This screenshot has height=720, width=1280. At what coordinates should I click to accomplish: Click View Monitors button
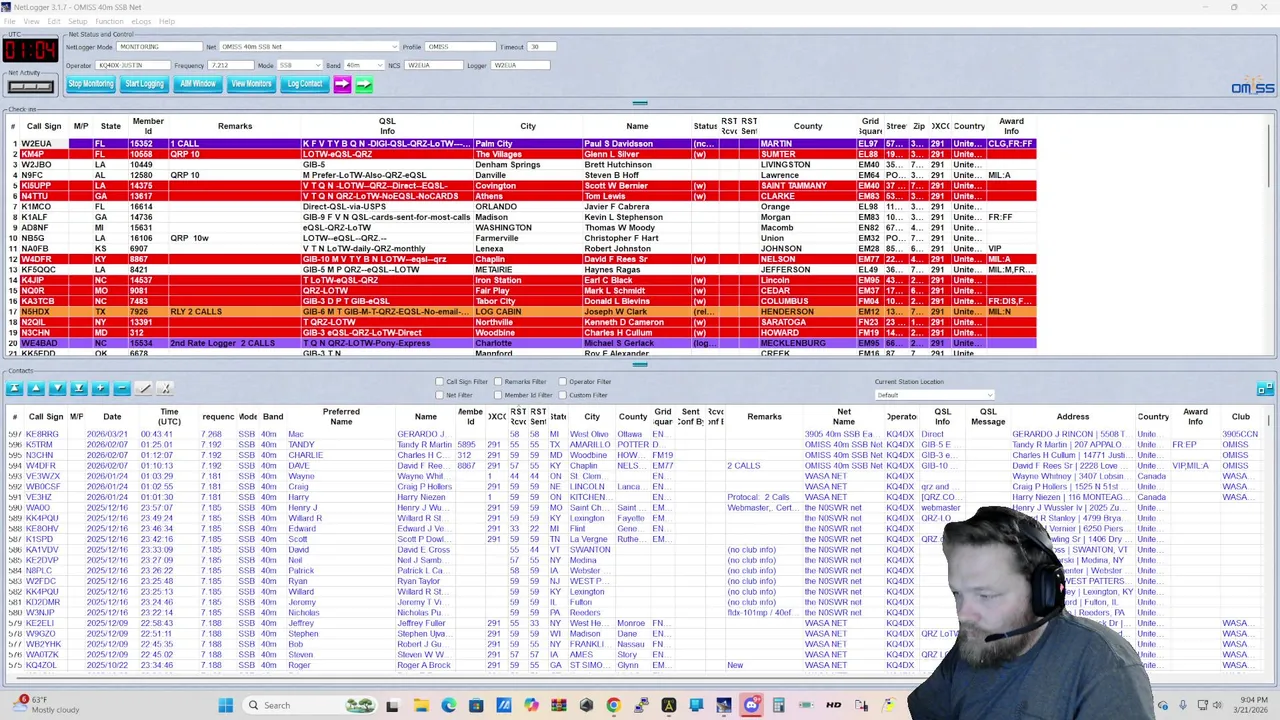[x=251, y=84]
